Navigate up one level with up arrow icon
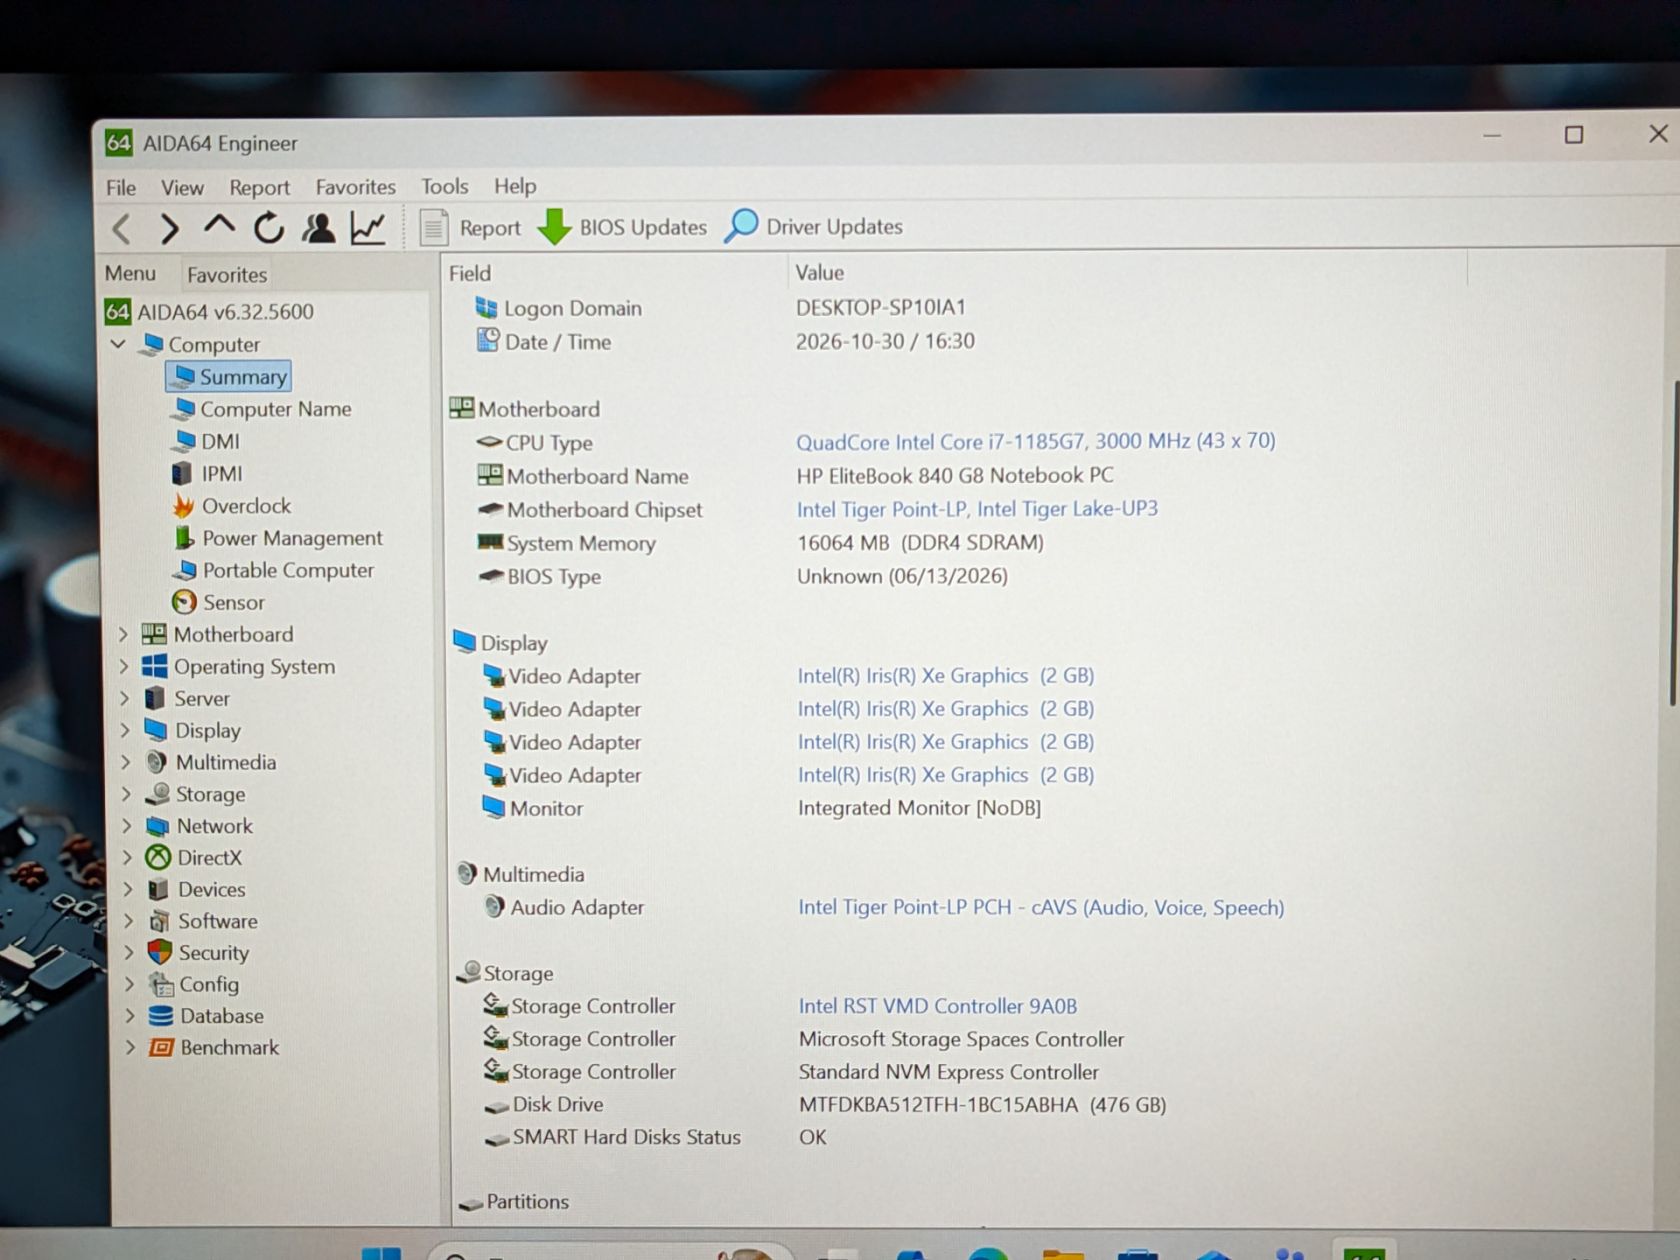Screen dimensions: 1680x1260 click(x=219, y=227)
